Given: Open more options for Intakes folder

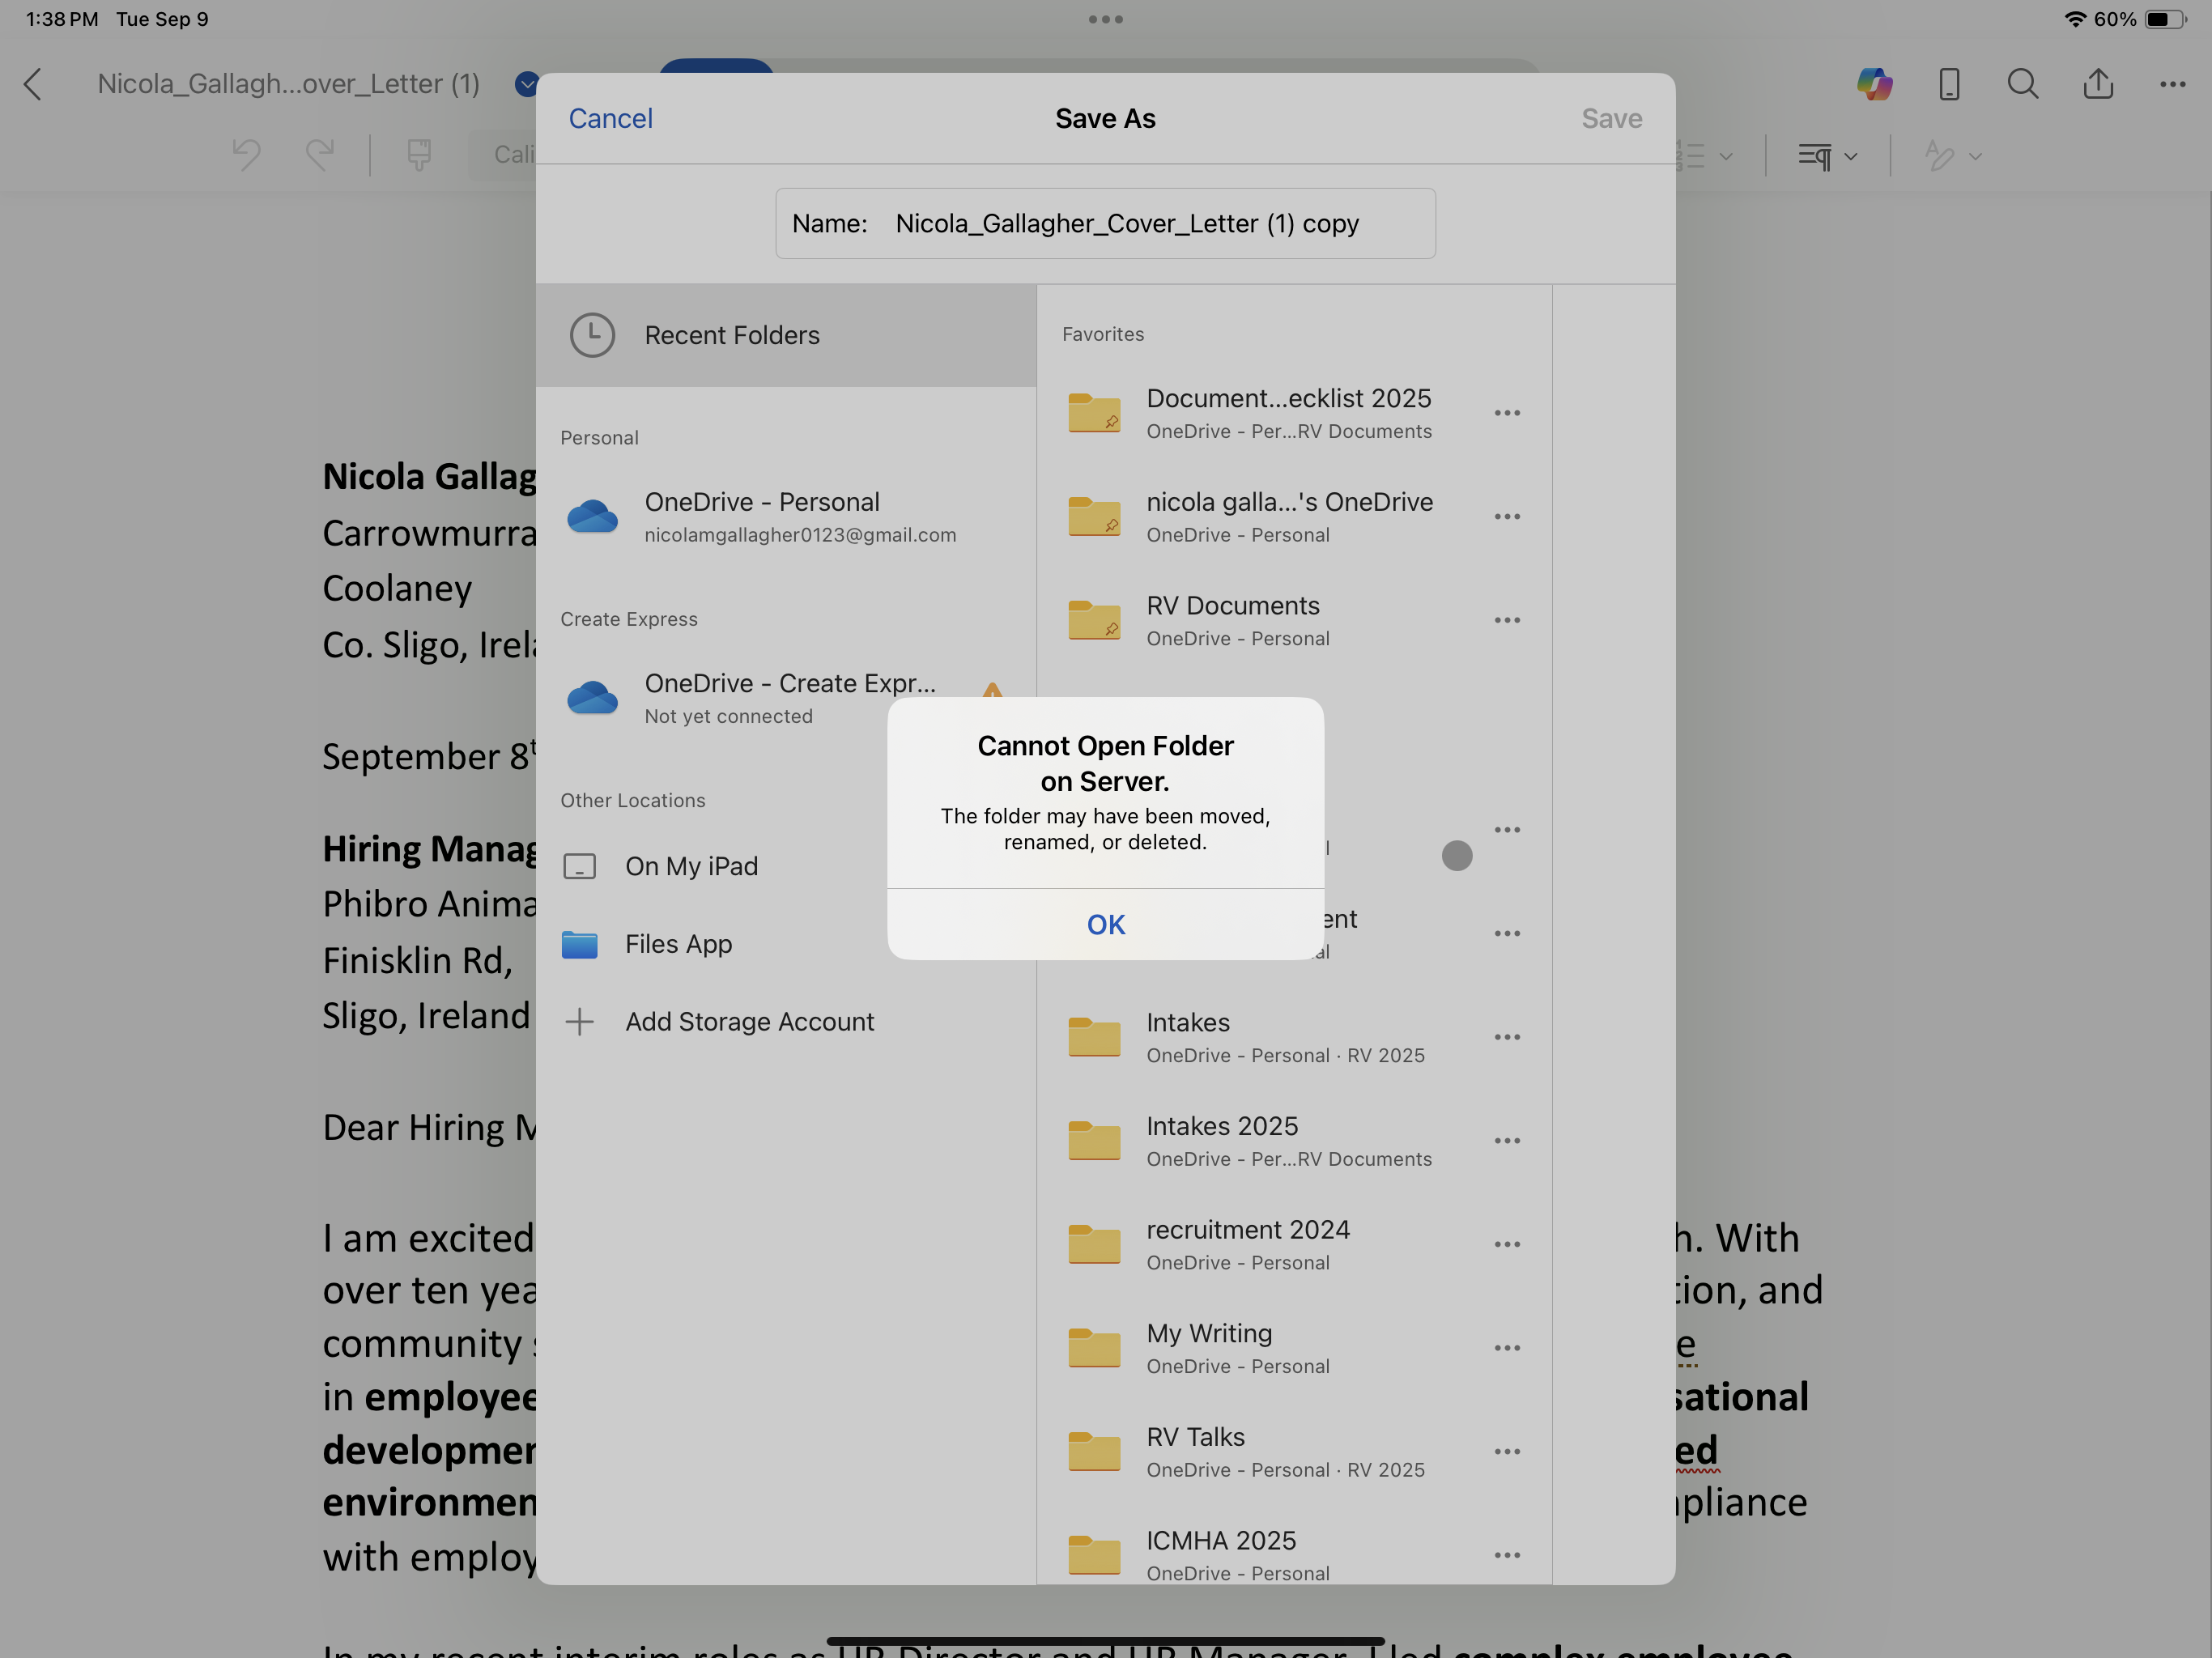Looking at the screenshot, I should [1507, 1037].
